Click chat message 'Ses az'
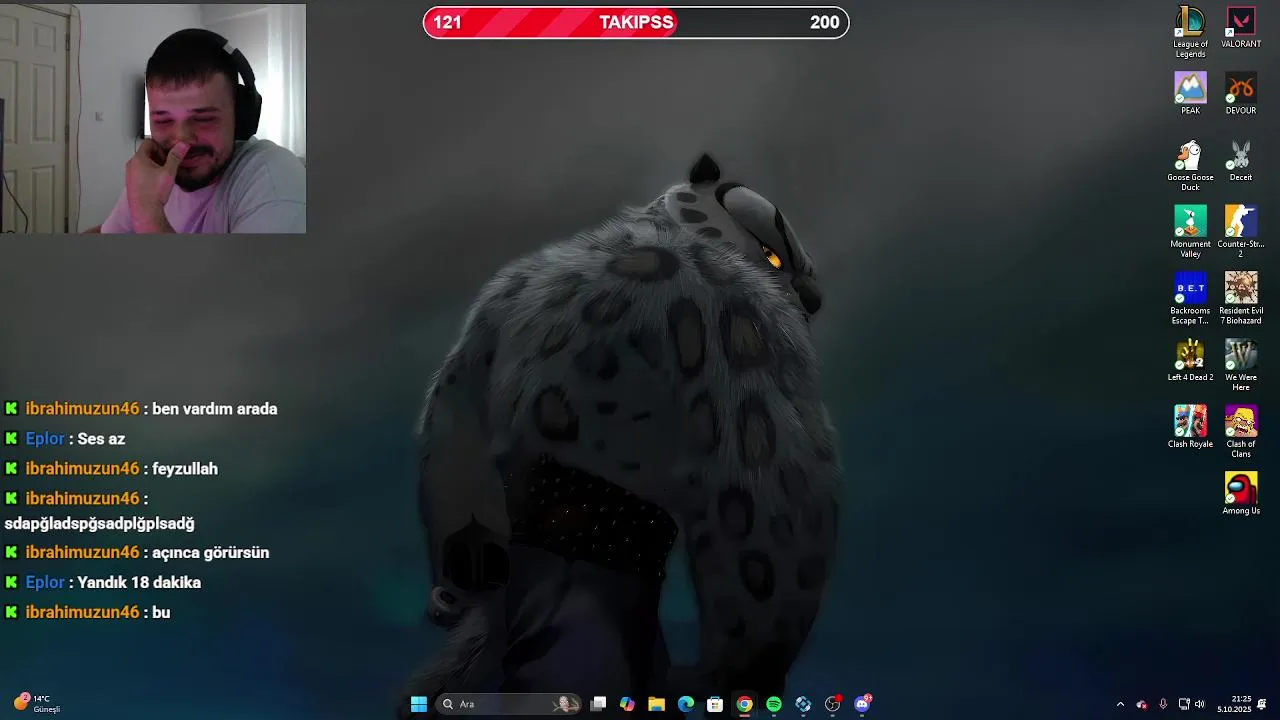 [101, 439]
